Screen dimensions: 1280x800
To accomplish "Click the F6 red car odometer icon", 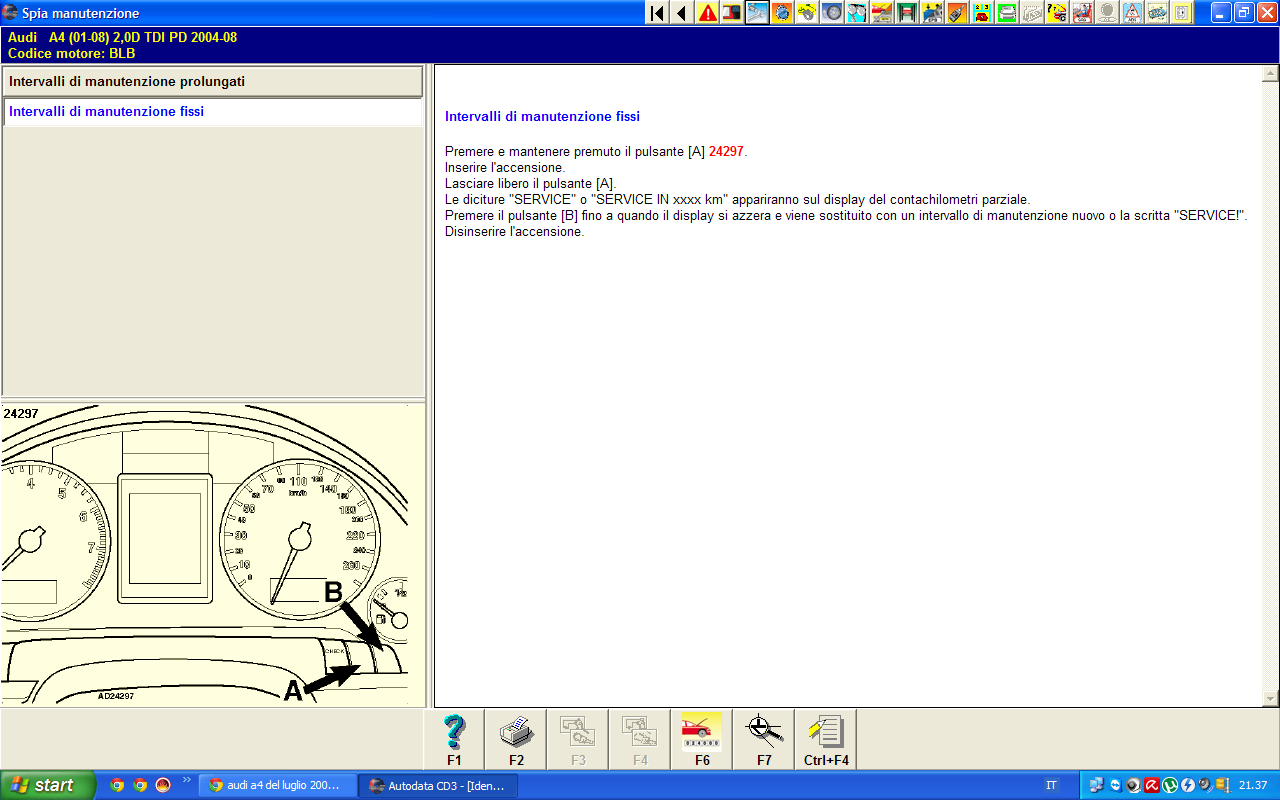I will coord(702,740).
